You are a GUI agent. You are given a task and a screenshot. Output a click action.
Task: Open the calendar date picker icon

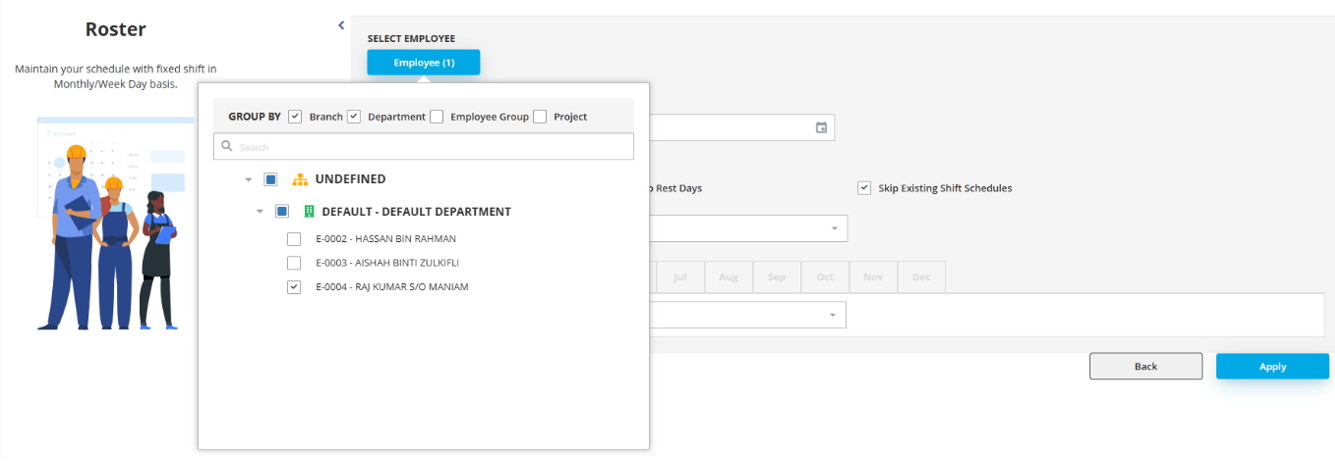821,128
